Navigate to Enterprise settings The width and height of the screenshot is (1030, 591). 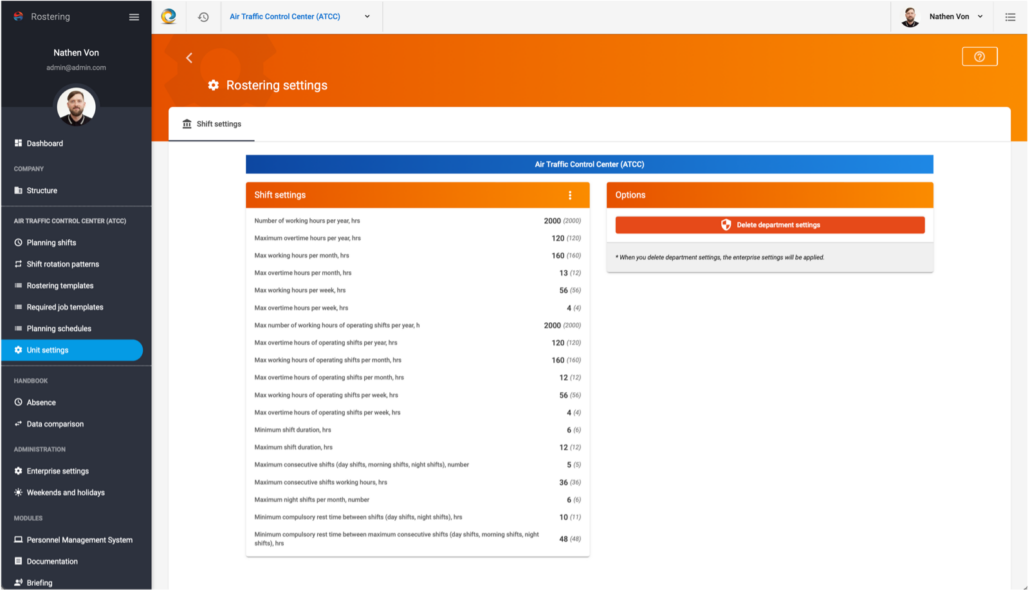click(x=57, y=471)
